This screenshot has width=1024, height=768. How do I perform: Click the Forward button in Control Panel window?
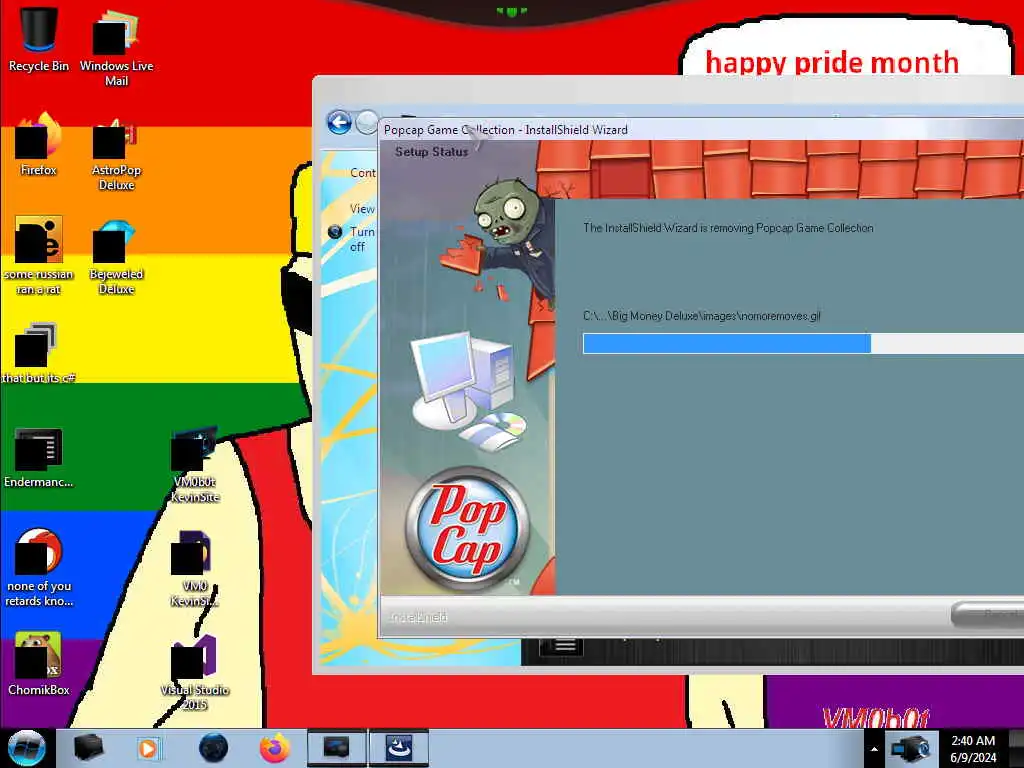pyautogui.click(x=368, y=123)
